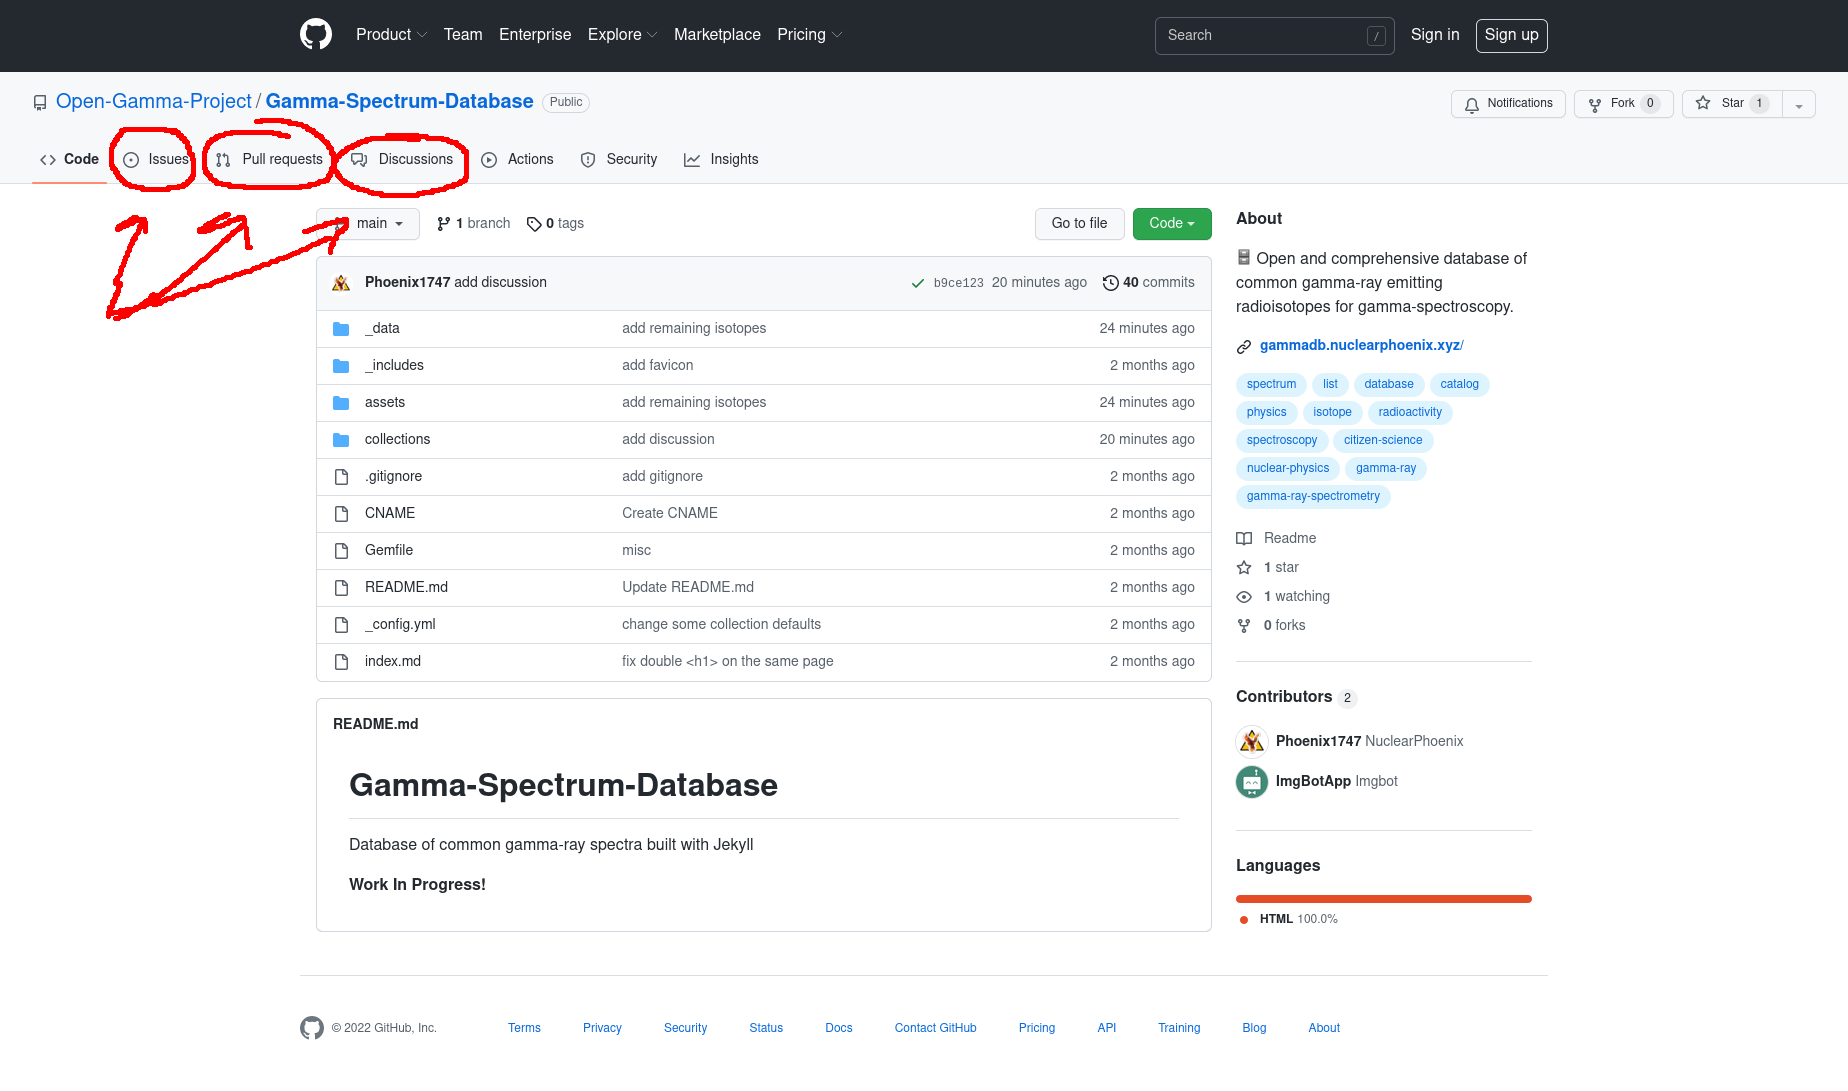Click Enterprise in top navigation

tap(535, 35)
